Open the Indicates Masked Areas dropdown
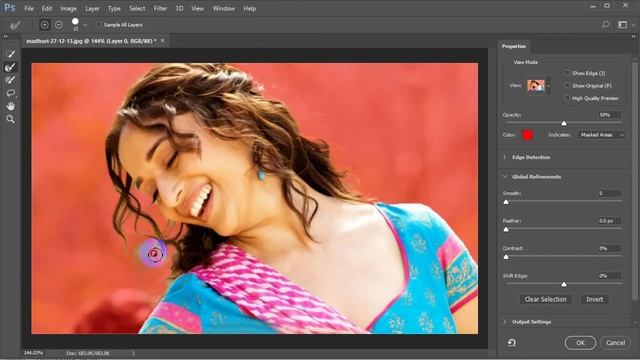 (601, 135)
